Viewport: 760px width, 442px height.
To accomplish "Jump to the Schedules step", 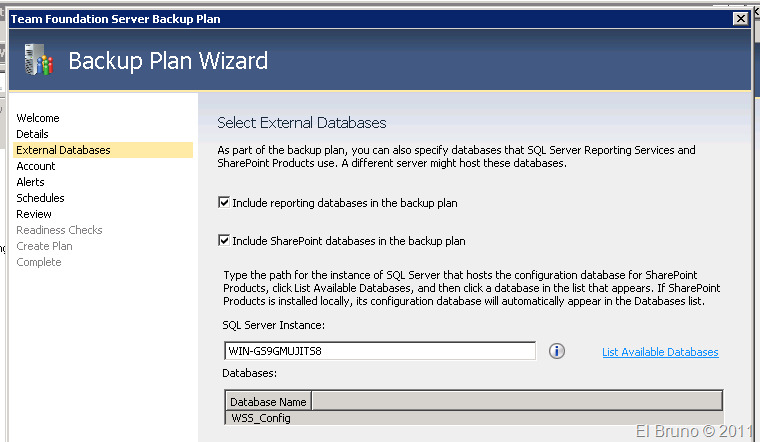I will [x=40, y=198].
